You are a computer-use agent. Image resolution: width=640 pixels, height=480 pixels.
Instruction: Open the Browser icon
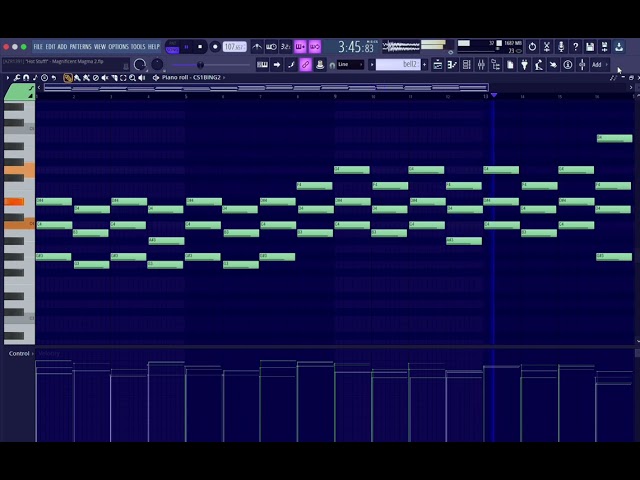point(496,64)
